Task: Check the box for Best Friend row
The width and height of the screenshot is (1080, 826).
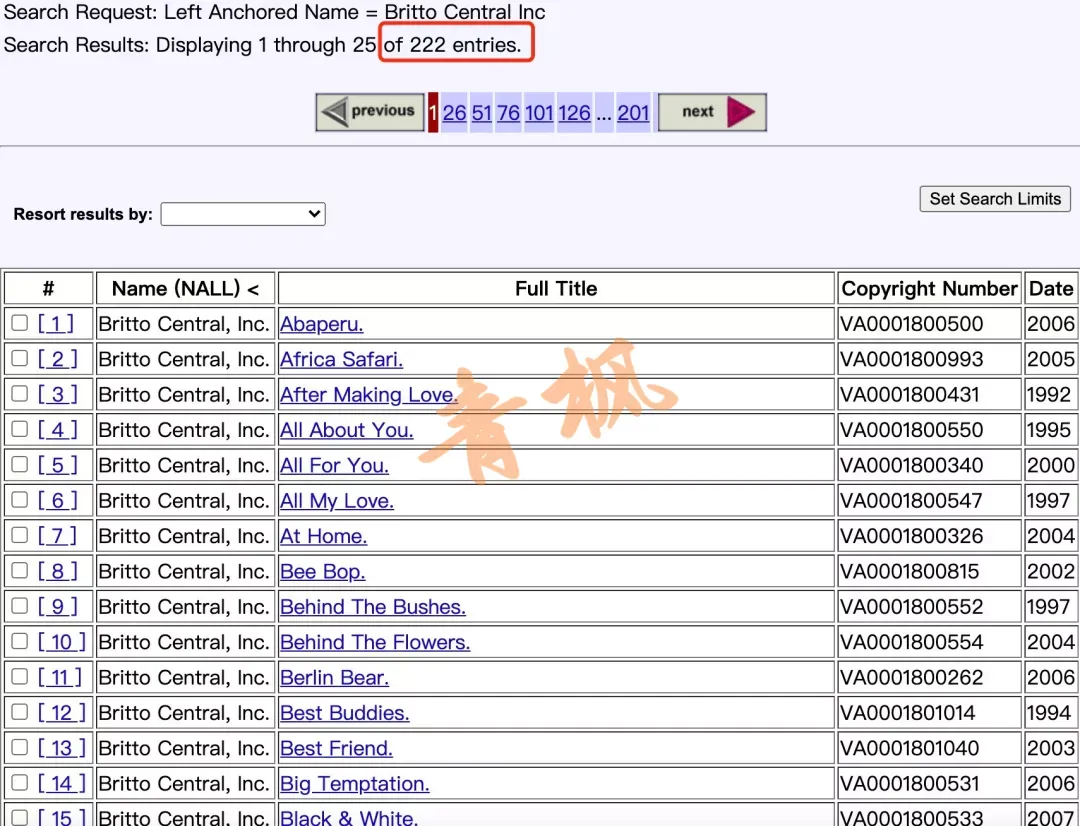Action: point(19,747)
